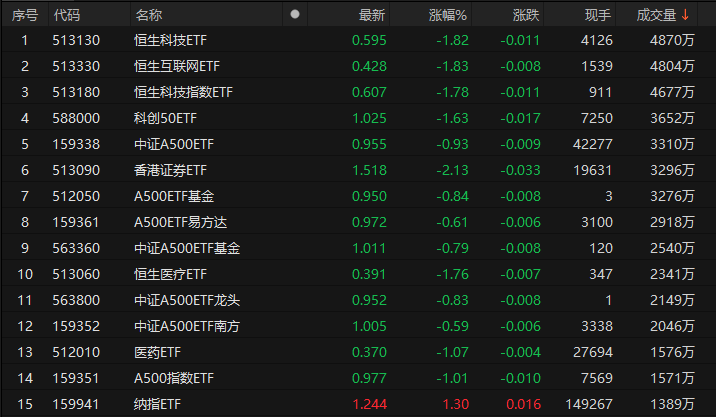
Task: Click the 代码 column header
Action: pyautogui.click(x=67, y=15)
